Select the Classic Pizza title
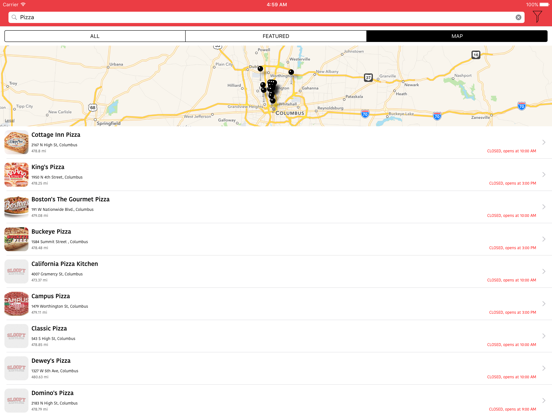This screenshot has width=552, height=414. click(x=49, y=328)
